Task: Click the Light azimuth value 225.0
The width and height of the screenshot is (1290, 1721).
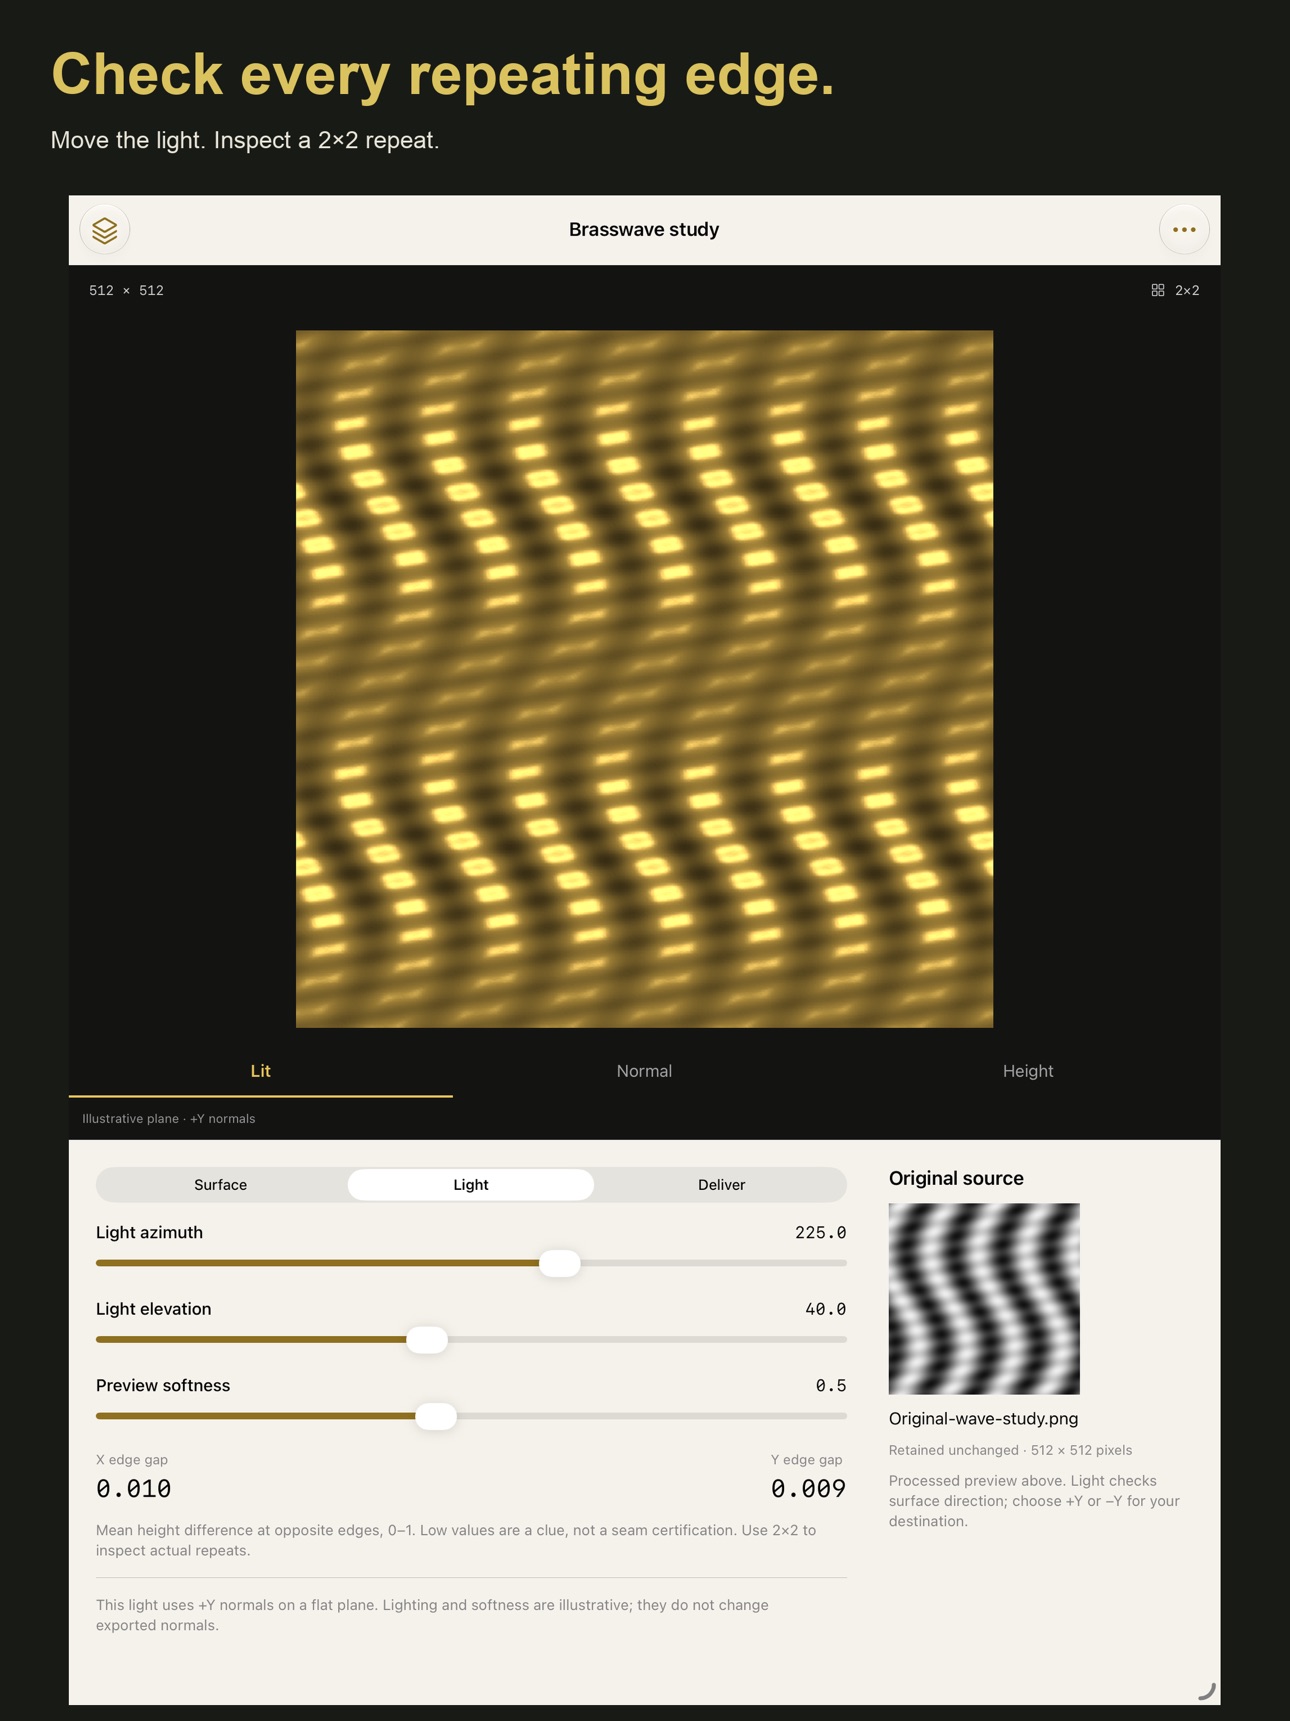Action: click(820, 1233)
